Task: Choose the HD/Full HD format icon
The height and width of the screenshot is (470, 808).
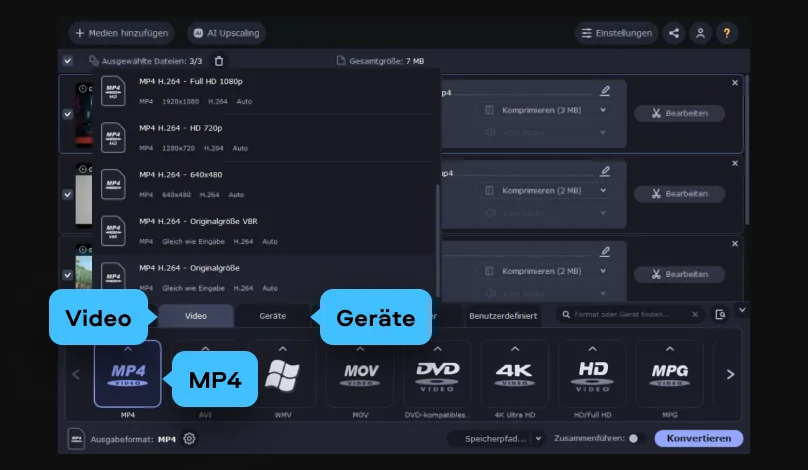Action: click(x=593, y=375)
